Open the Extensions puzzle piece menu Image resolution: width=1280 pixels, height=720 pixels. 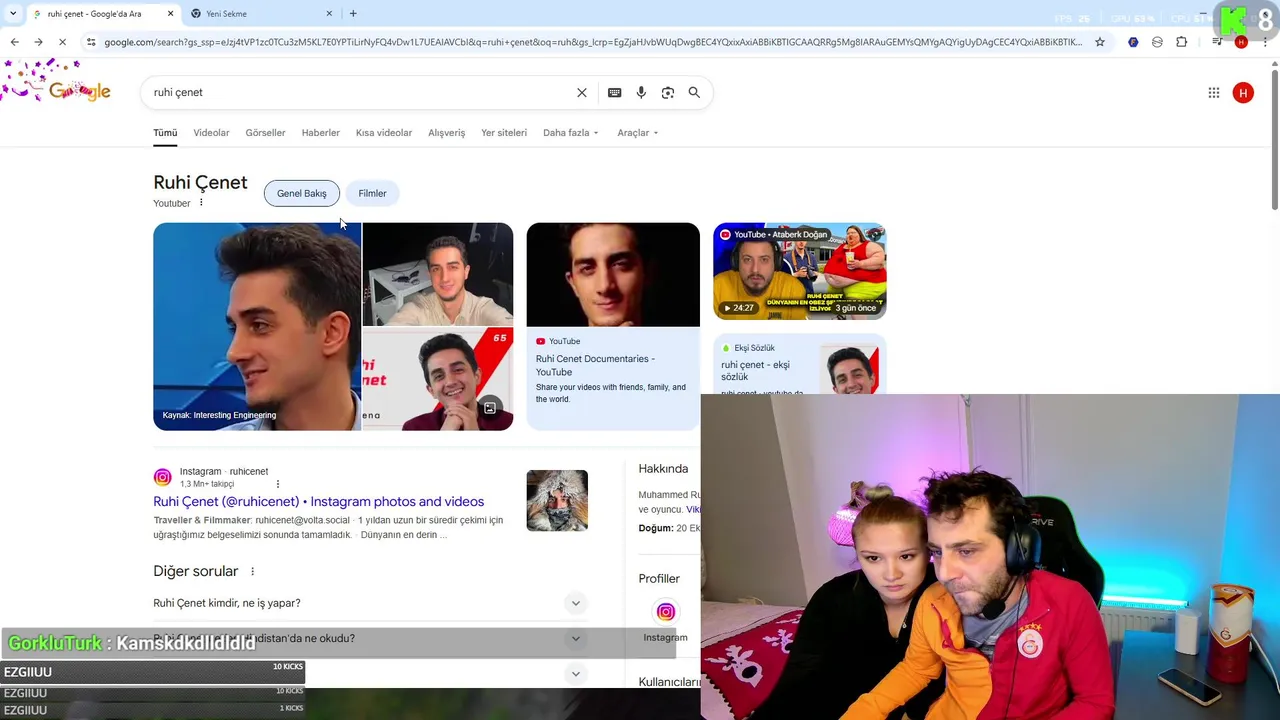1182,42
